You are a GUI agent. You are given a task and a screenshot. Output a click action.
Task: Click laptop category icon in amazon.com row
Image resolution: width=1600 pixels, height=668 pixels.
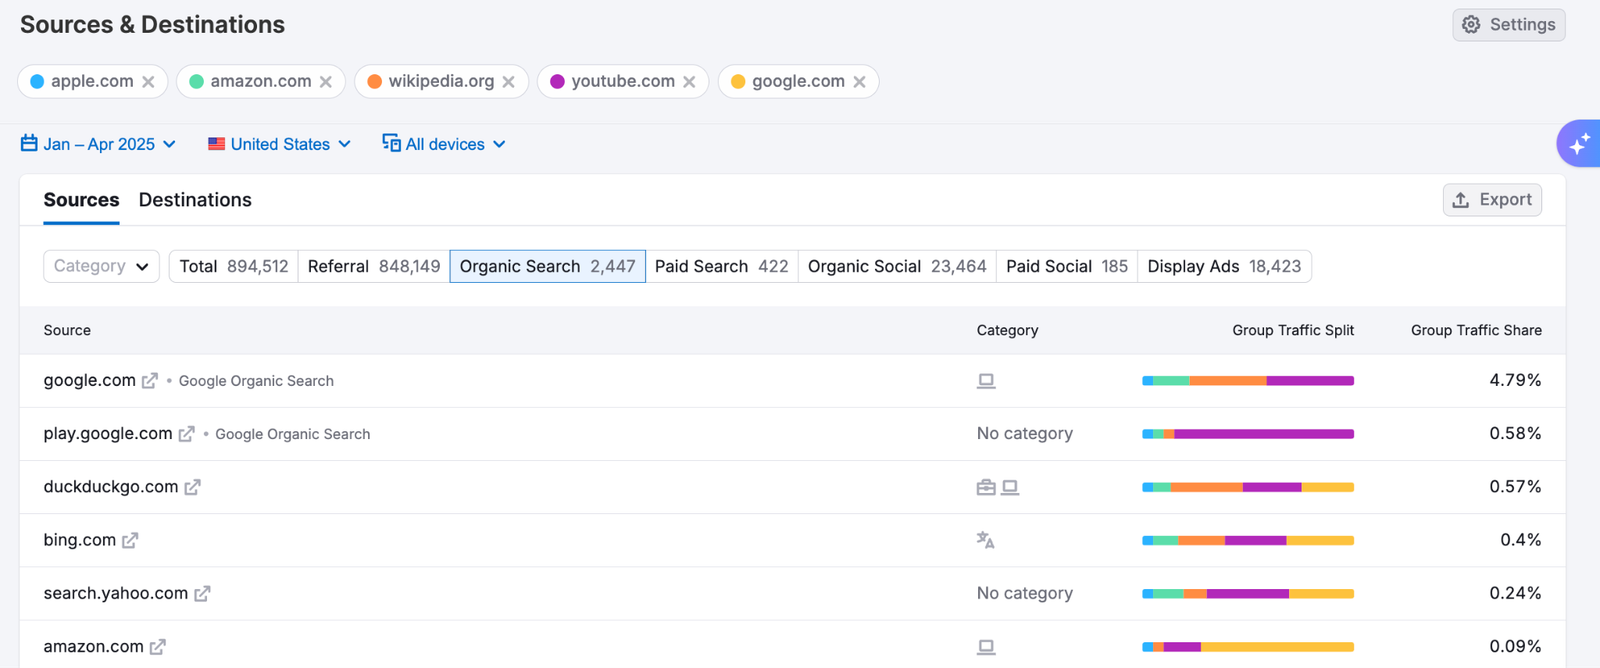tap(986, 647)
